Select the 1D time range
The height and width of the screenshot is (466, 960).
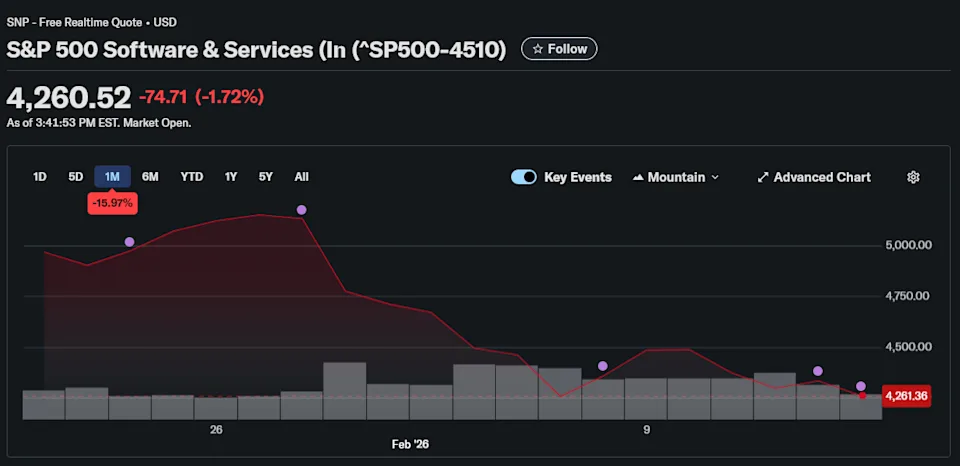pyautogui.click(x=40, y=177)
